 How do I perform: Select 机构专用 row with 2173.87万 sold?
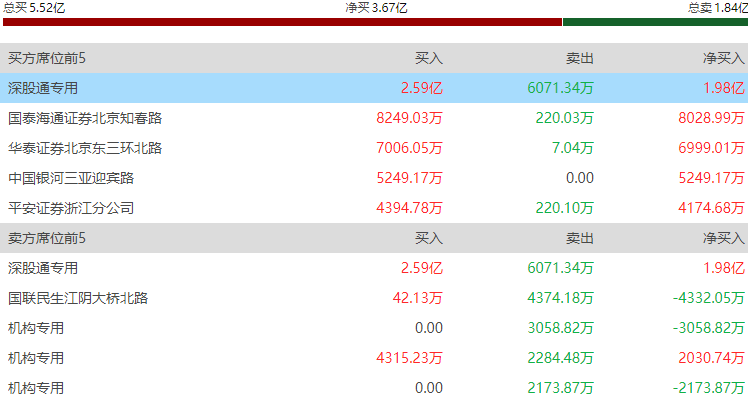tap(36, 388)
